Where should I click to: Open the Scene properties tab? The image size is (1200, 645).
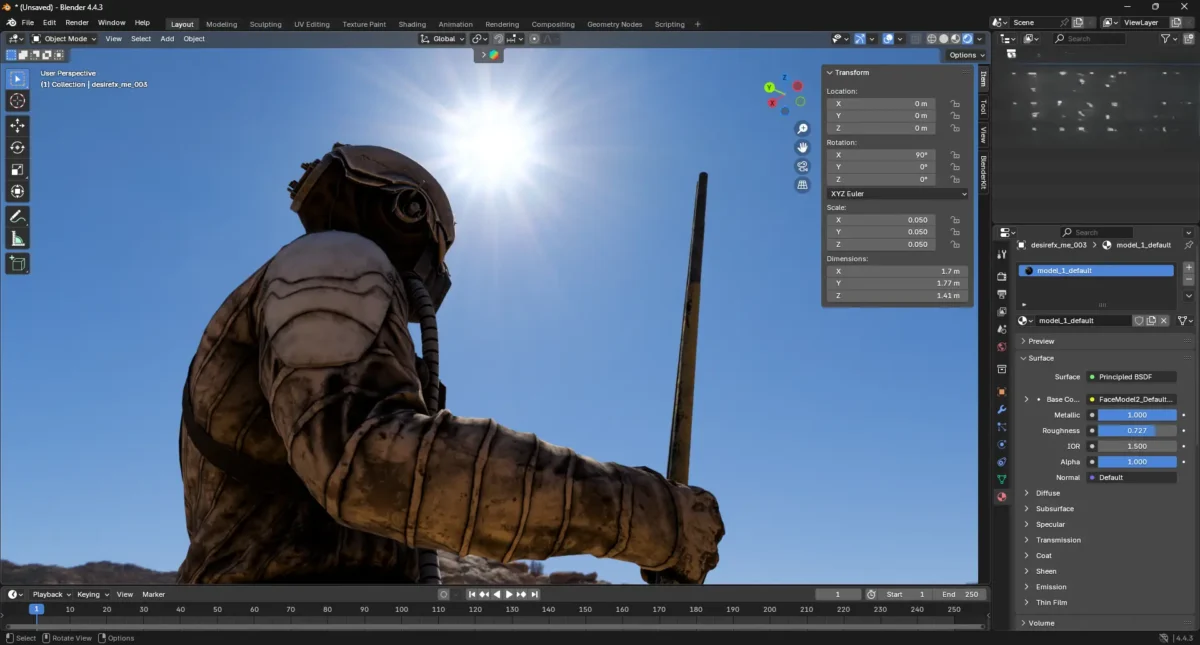click(x=1001, y=328)
